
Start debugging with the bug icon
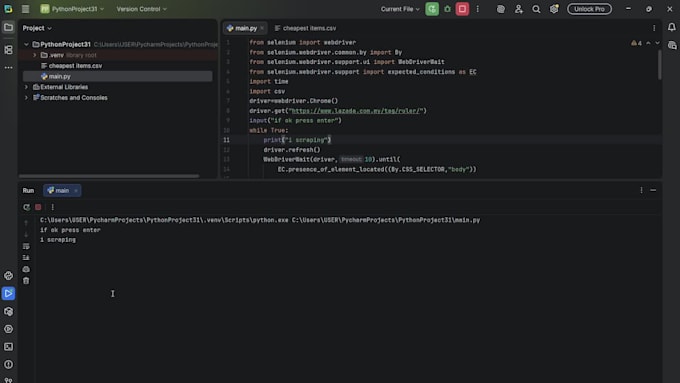448,9
